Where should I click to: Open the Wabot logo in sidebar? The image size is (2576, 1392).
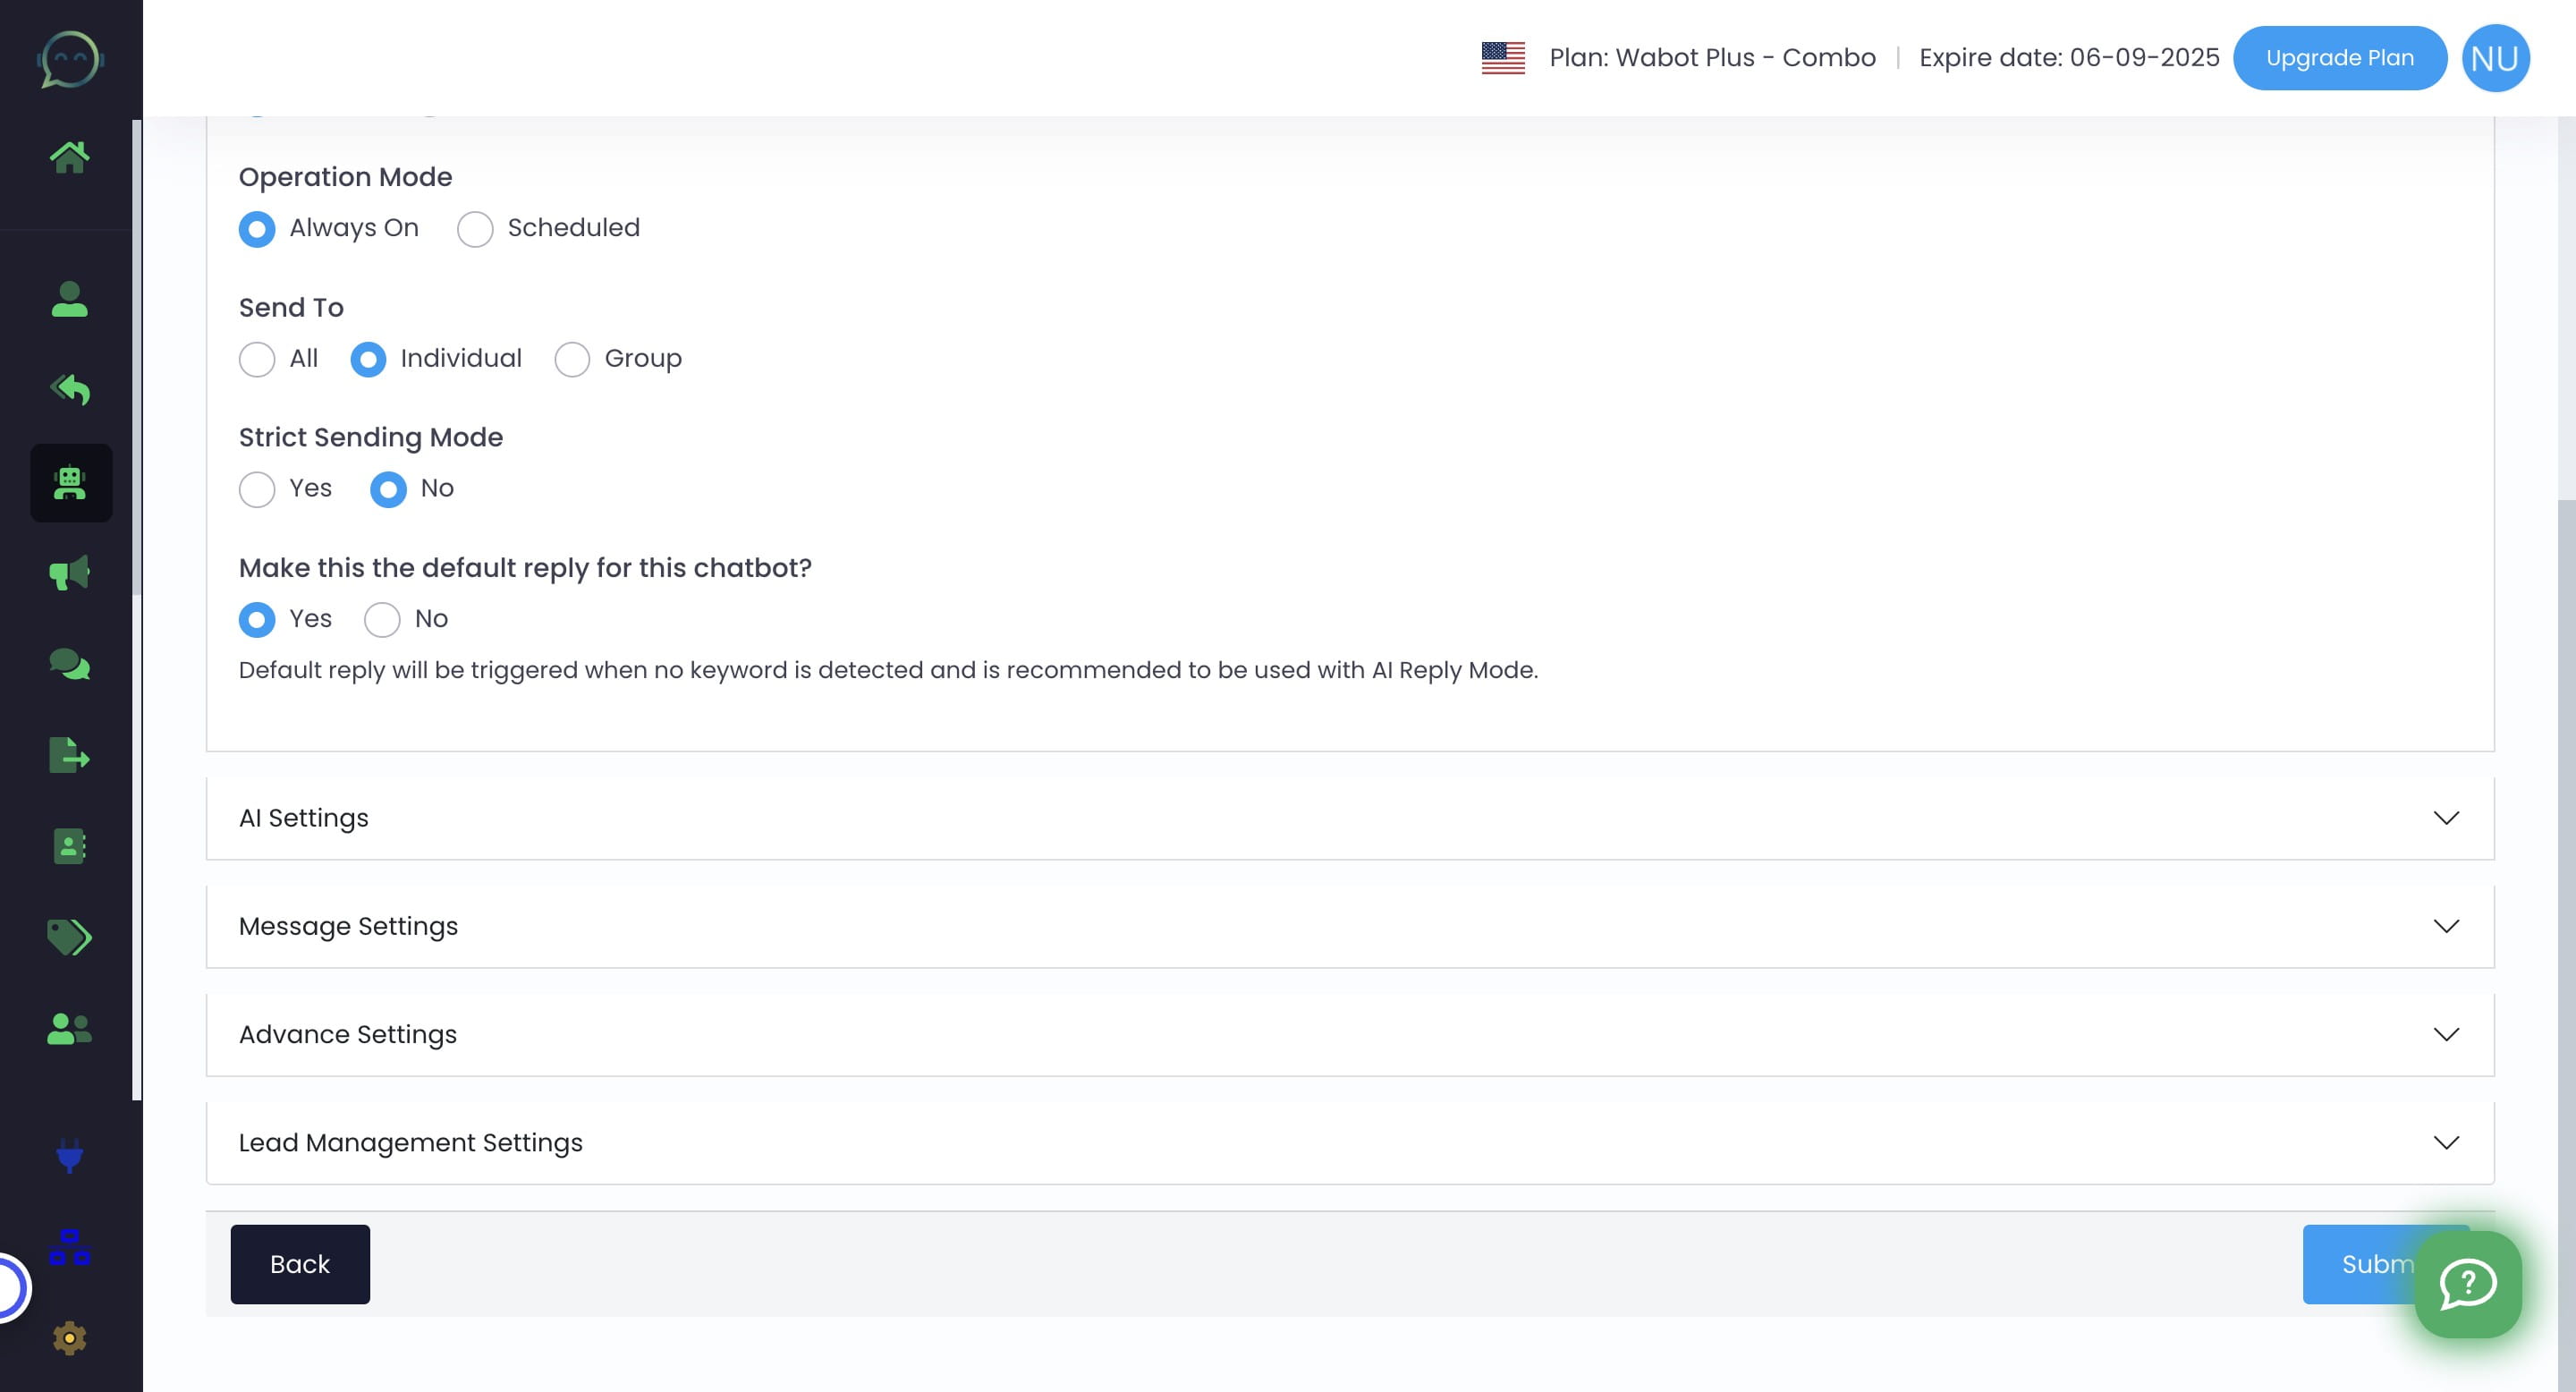[x=70, y=59]
